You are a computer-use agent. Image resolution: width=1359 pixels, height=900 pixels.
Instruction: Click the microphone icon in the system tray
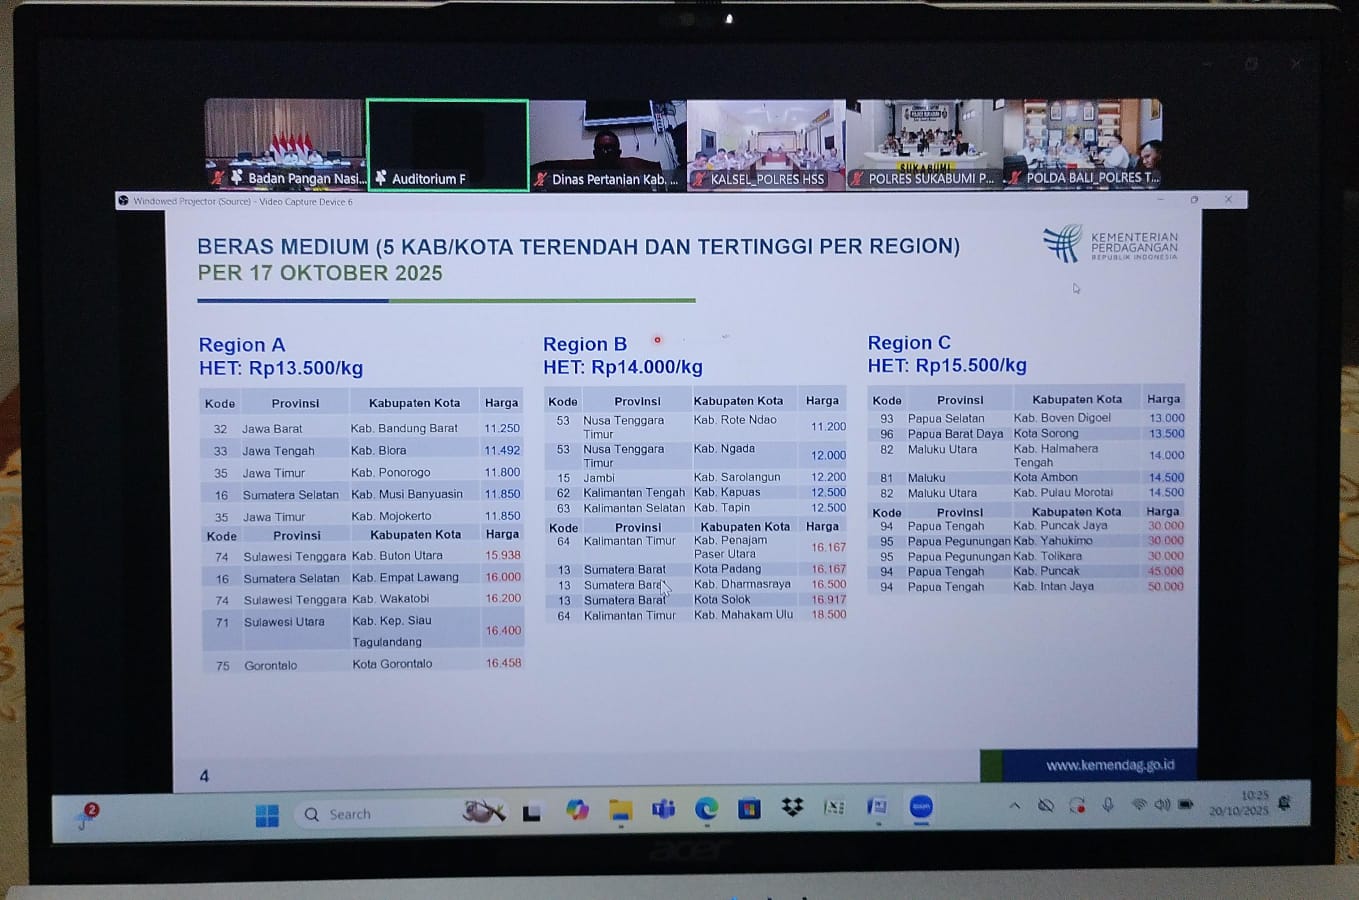tap(1108, 805)
